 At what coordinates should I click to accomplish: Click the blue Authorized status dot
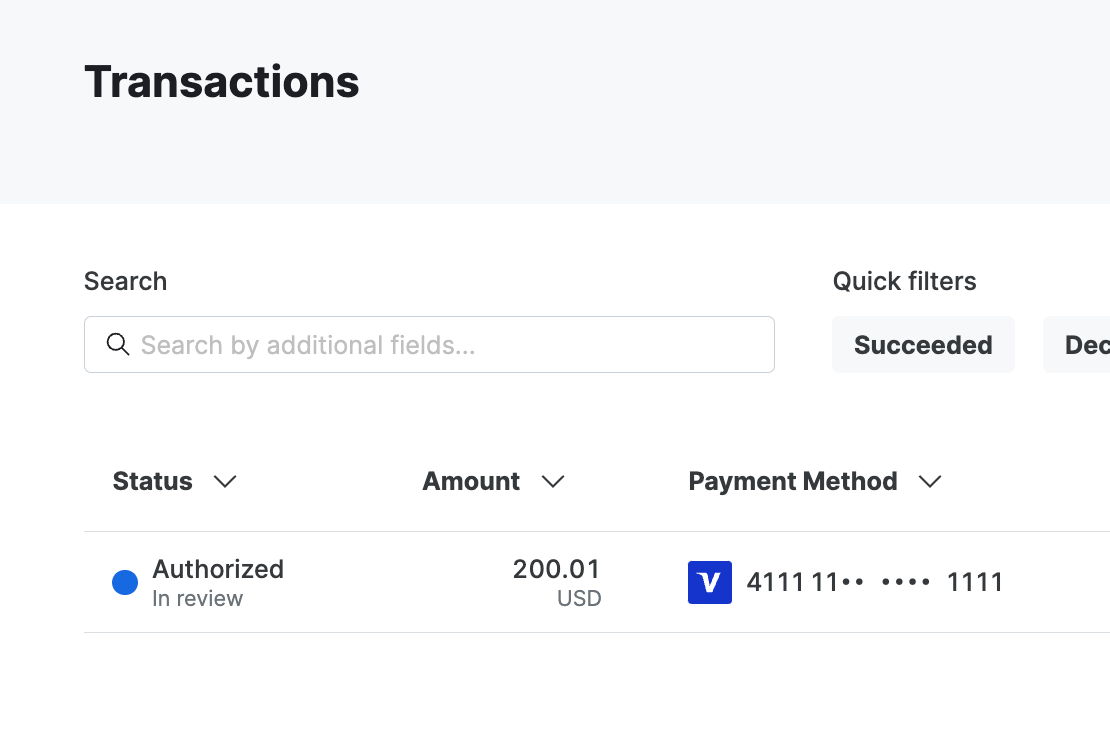tap(124, 582)
